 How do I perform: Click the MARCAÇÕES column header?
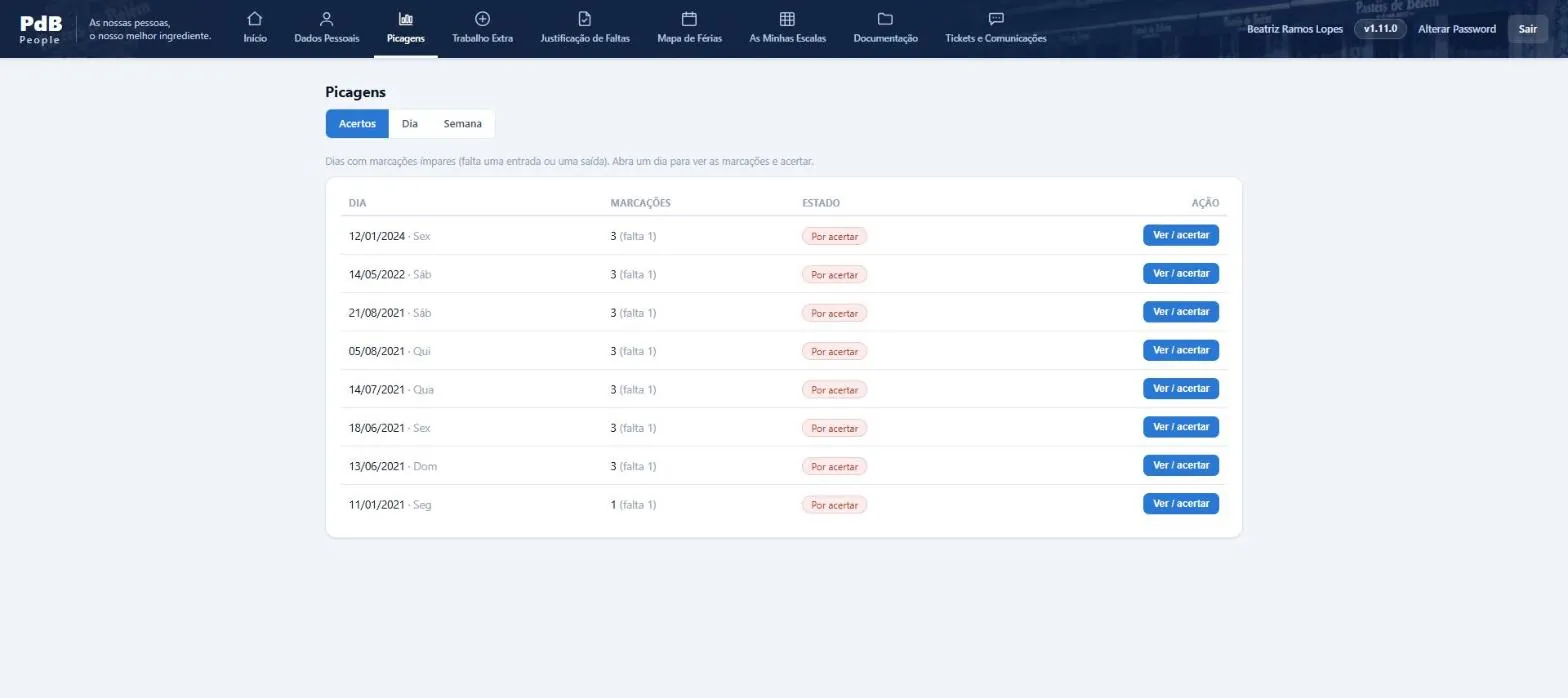tap(640, 203)
